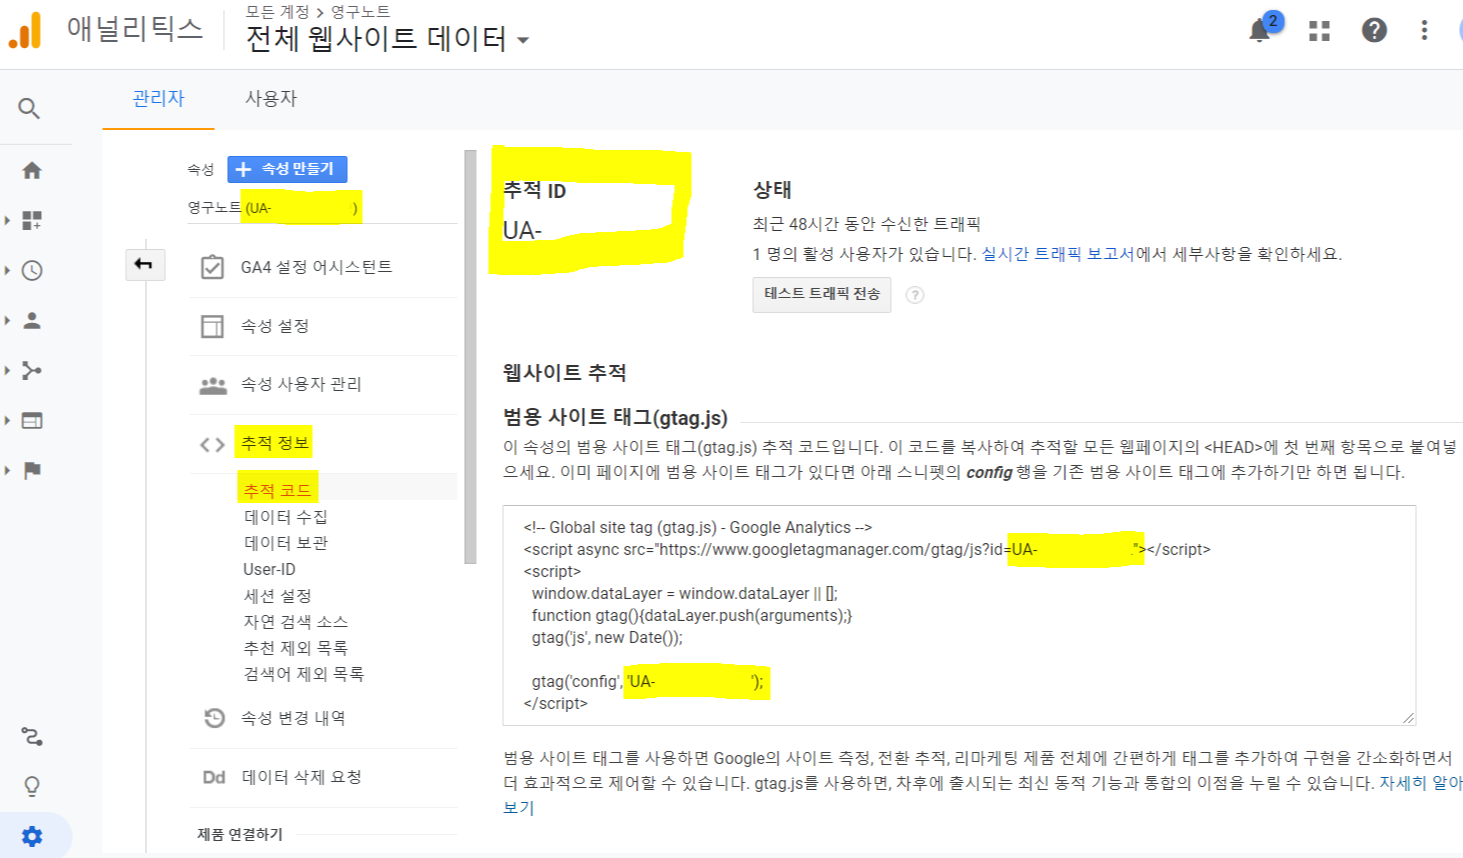1463x858 pixels.
Task: Click the property column vertical scrollbar
Action: (470, 357)
